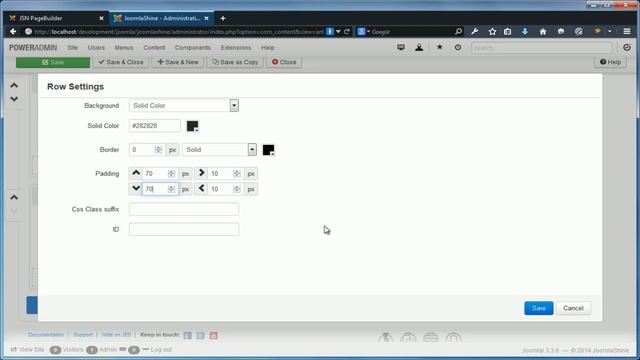This screenshot has height=360, width=640.
Task: Click the Twitter icon beside Keep in touch
Action: (x=200, y=336)
